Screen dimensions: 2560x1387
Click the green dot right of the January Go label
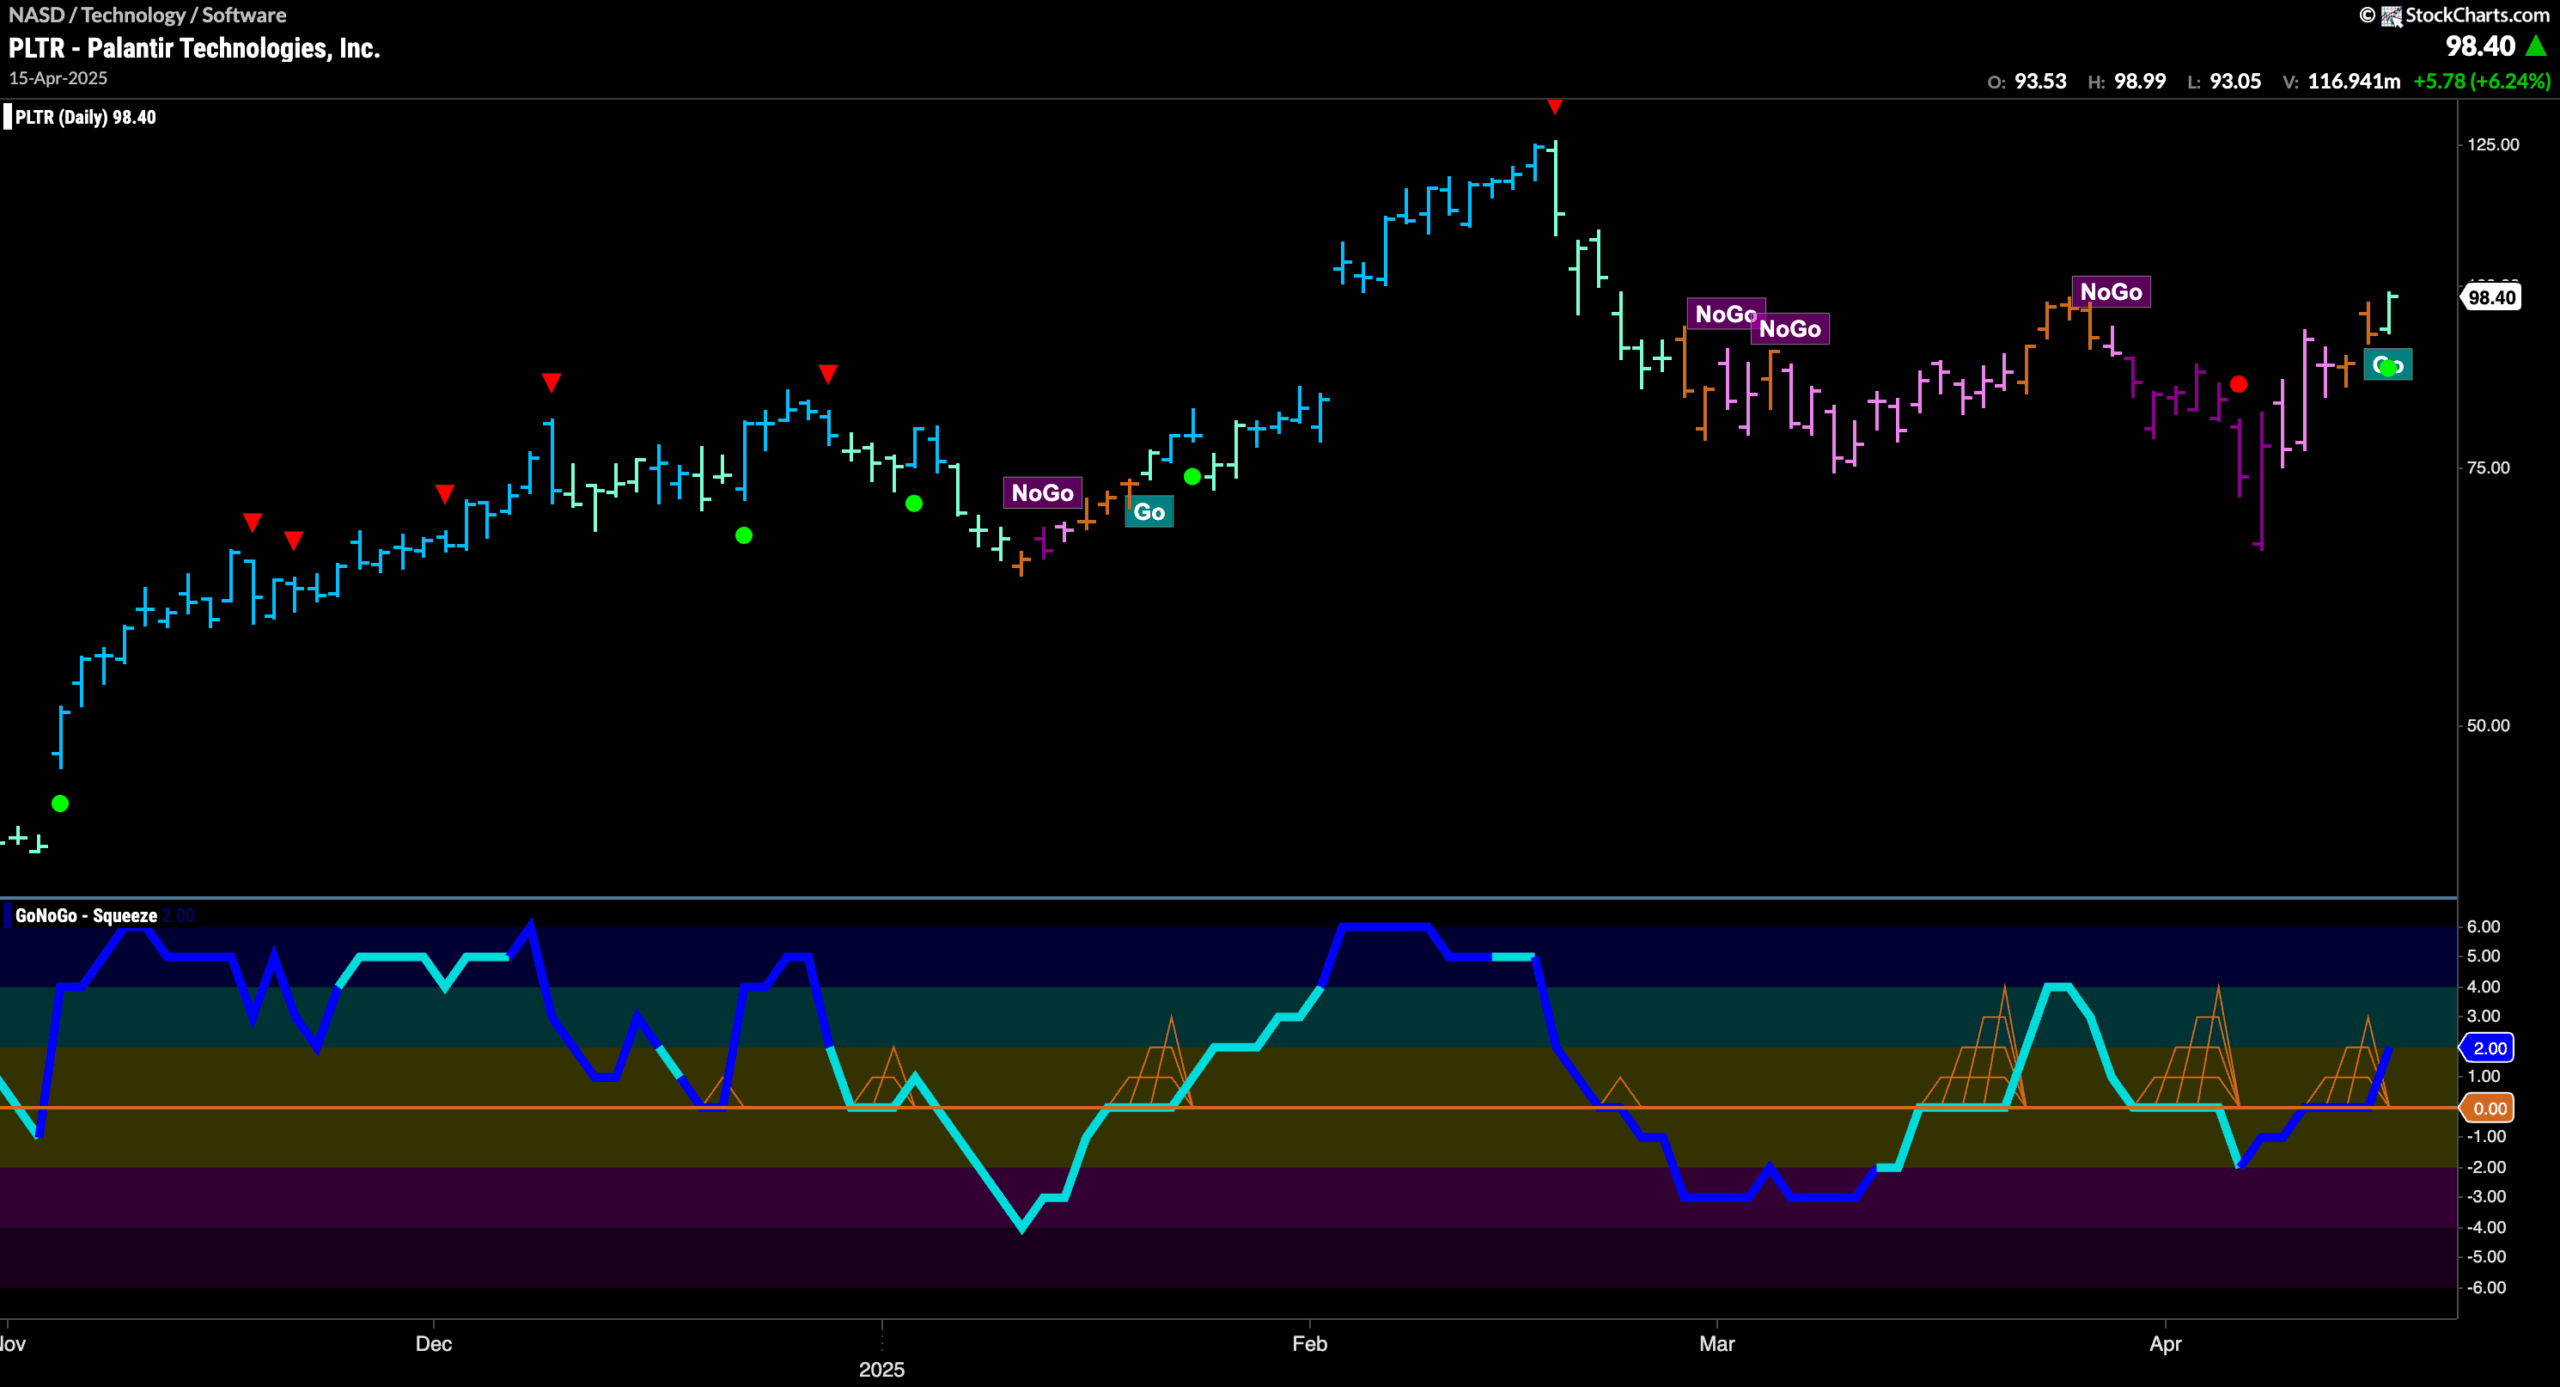1192,477
